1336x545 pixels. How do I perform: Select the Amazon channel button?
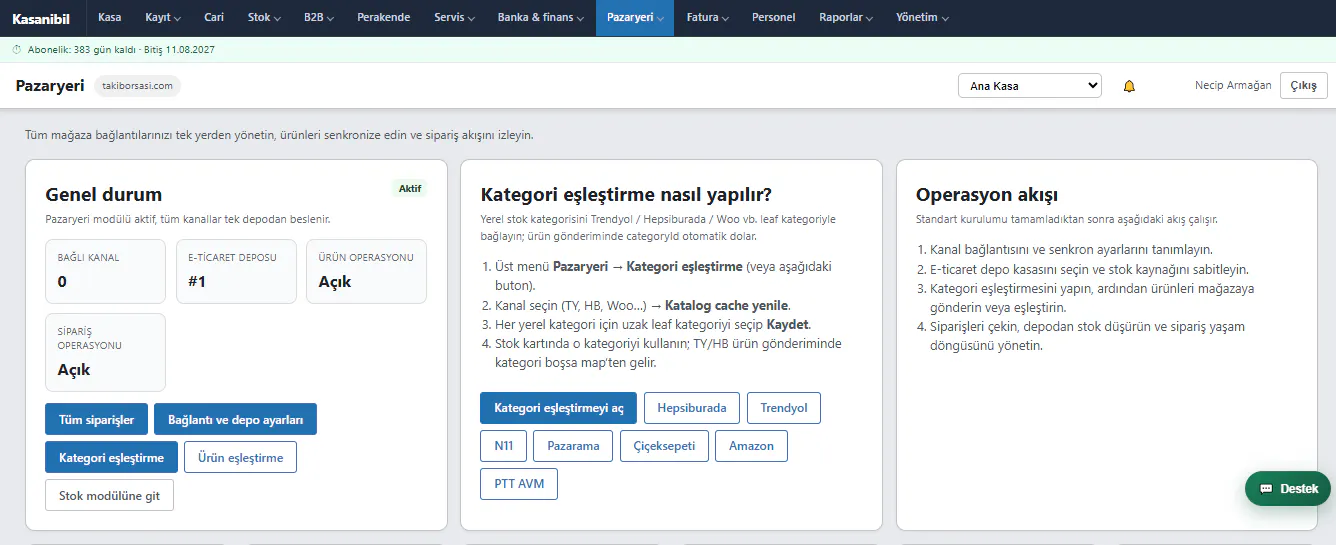point(751,446)
